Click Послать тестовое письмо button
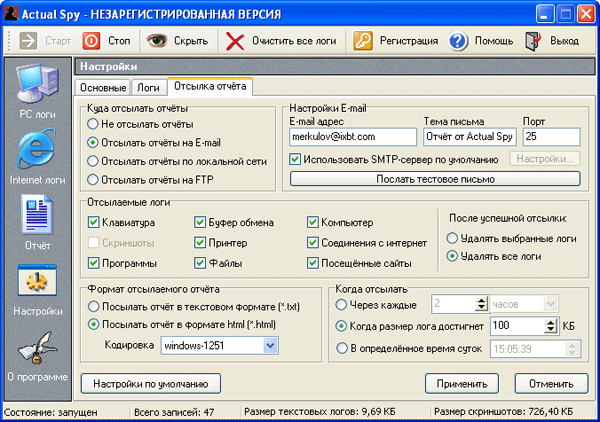 [x=435, y=179]
